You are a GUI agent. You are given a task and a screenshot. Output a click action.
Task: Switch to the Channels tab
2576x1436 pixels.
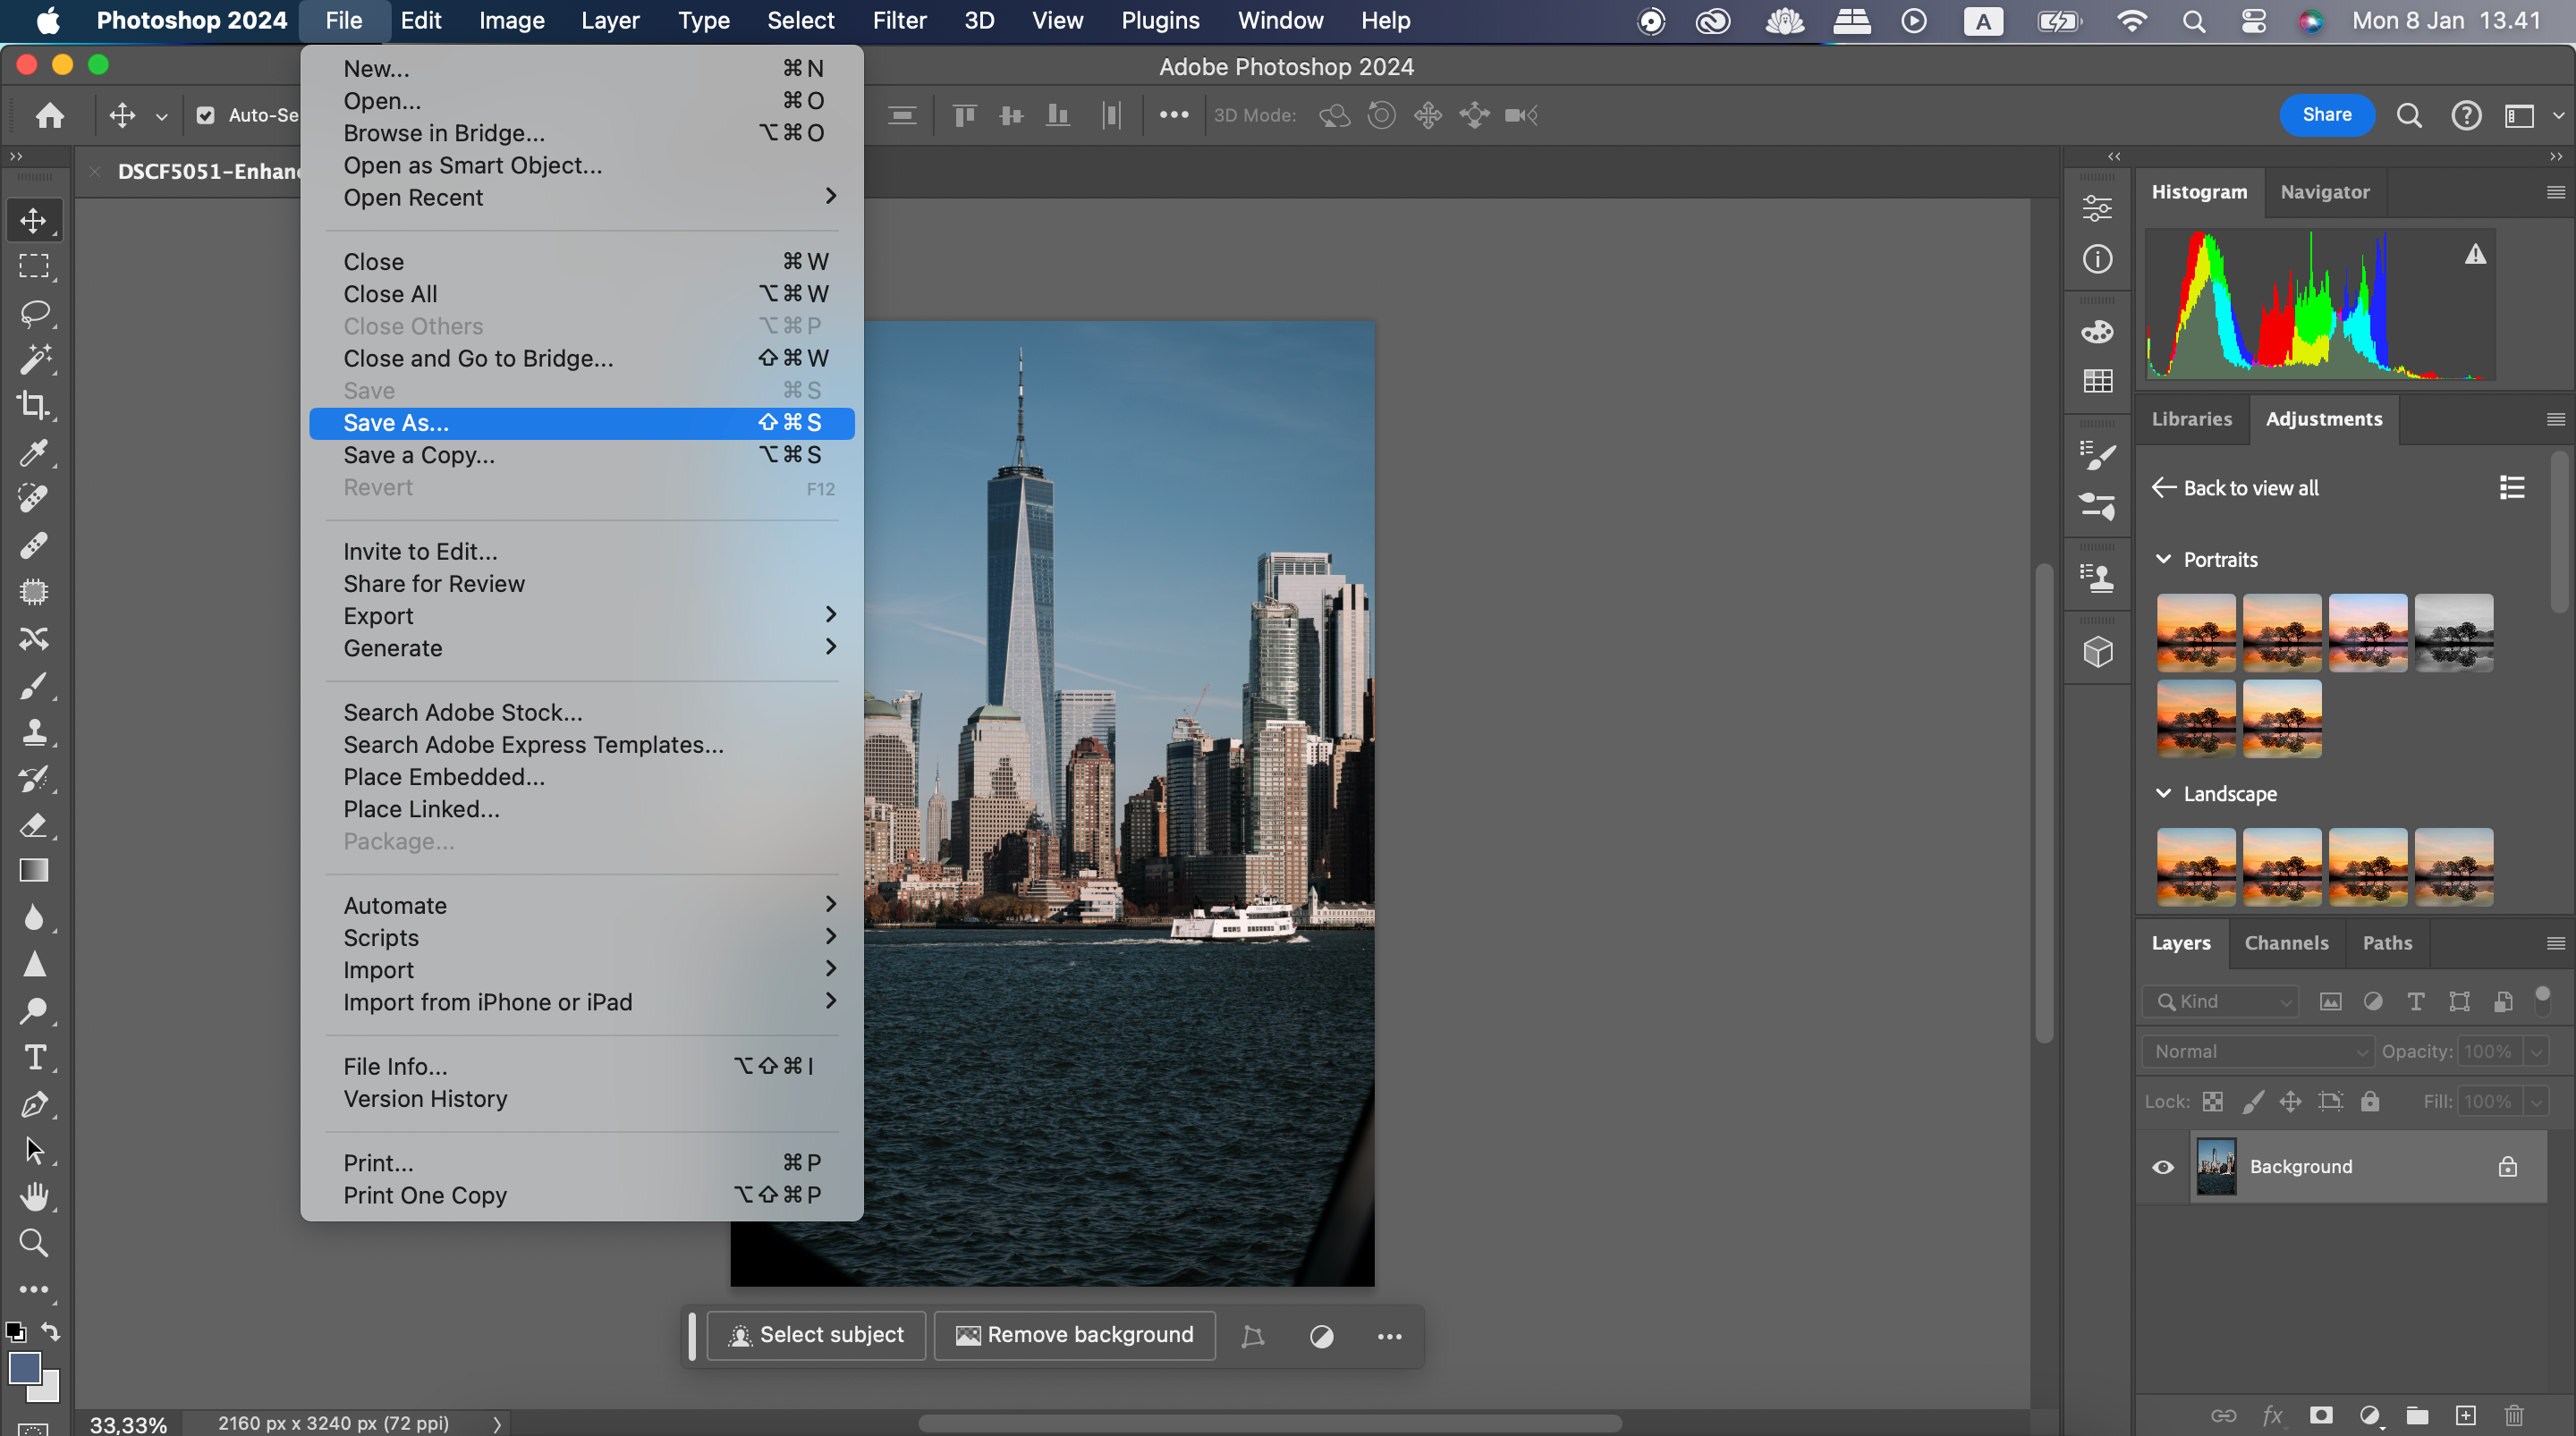pyautogui.click(x=2287, y=943)
